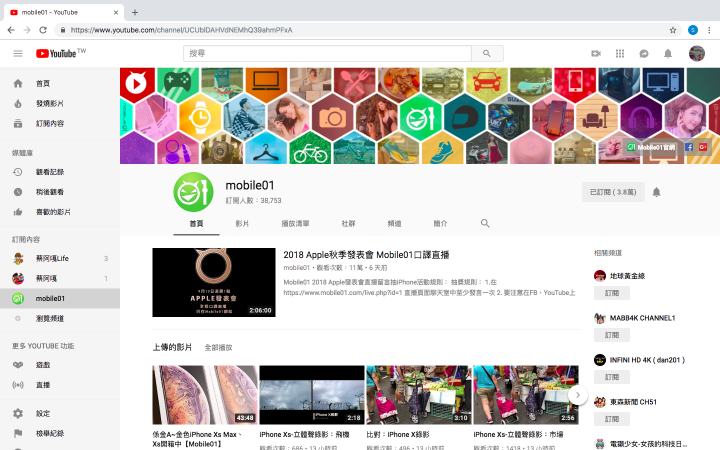Screen dimensions: 720x450
Task: Open the 2018 Apple秋季發表會 video title
Action: (366, 255)
